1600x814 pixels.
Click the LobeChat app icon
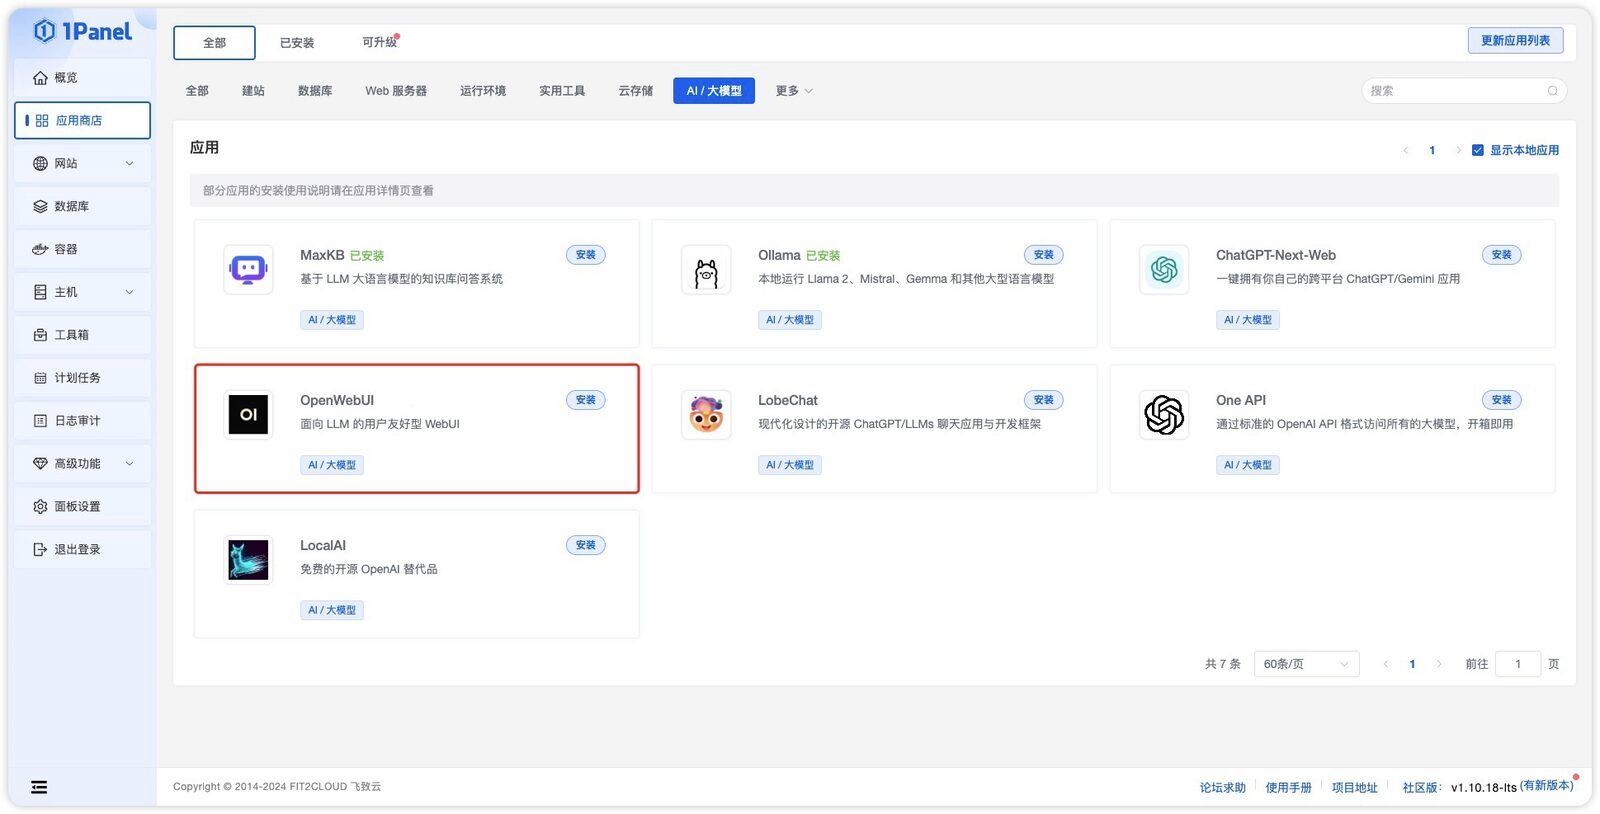click(x=706, y=415)
